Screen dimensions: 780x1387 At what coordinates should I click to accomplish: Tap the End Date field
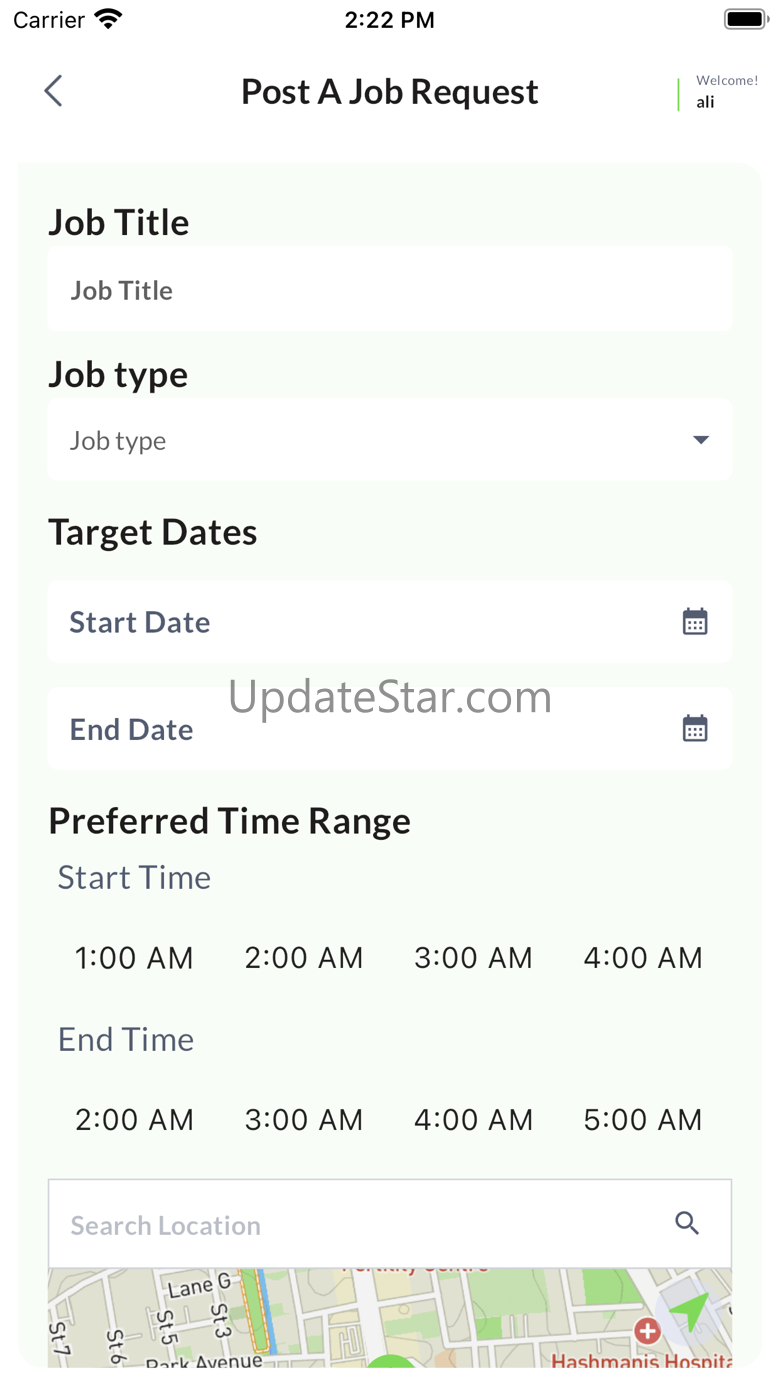click(x=390, y=728)
